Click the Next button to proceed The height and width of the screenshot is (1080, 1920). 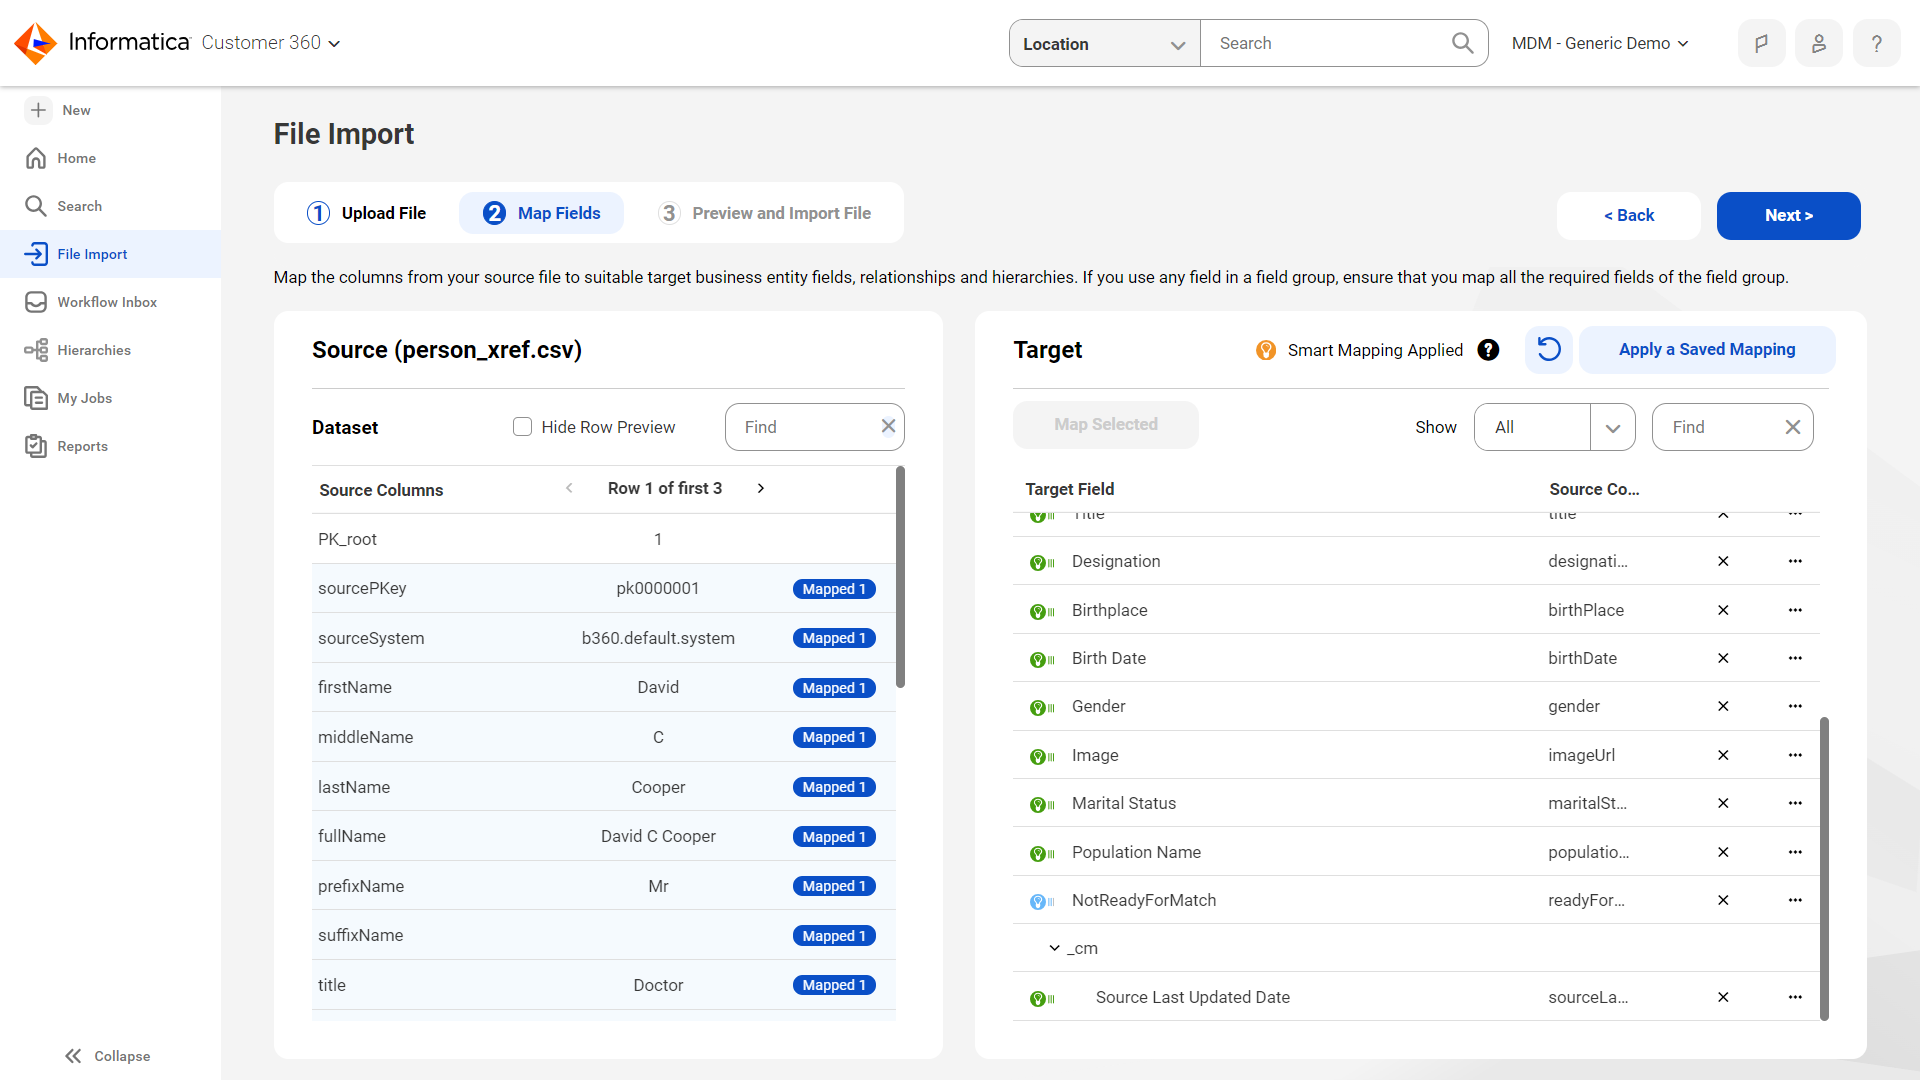(x=1789, y=215)
